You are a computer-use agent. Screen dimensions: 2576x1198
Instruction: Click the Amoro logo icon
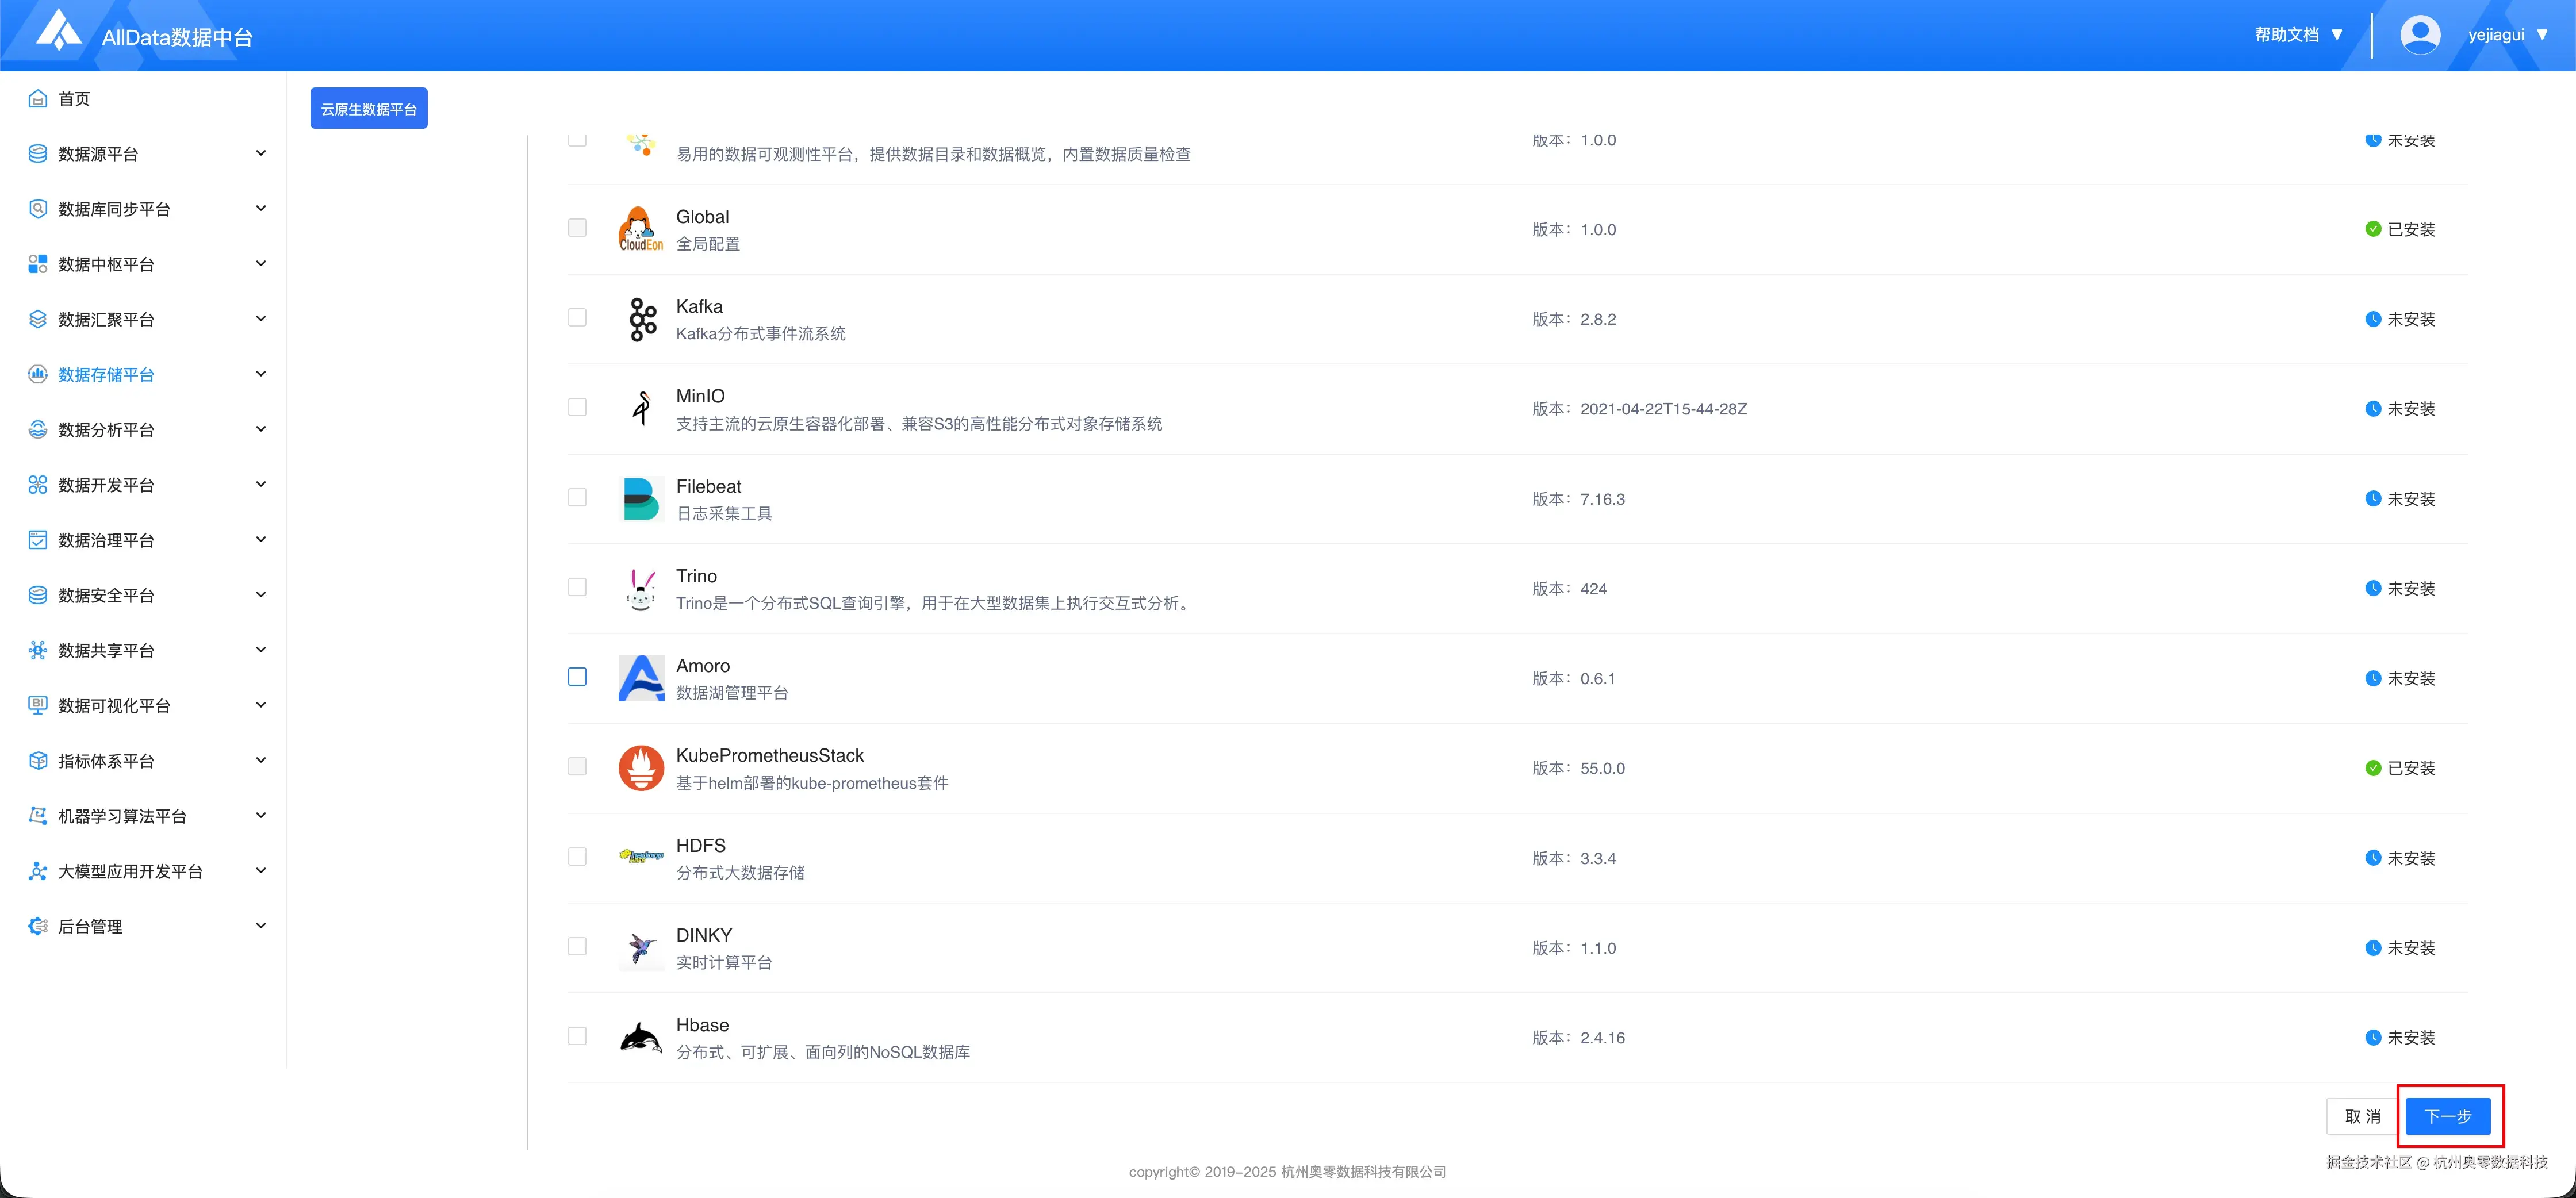pos(641,678)
